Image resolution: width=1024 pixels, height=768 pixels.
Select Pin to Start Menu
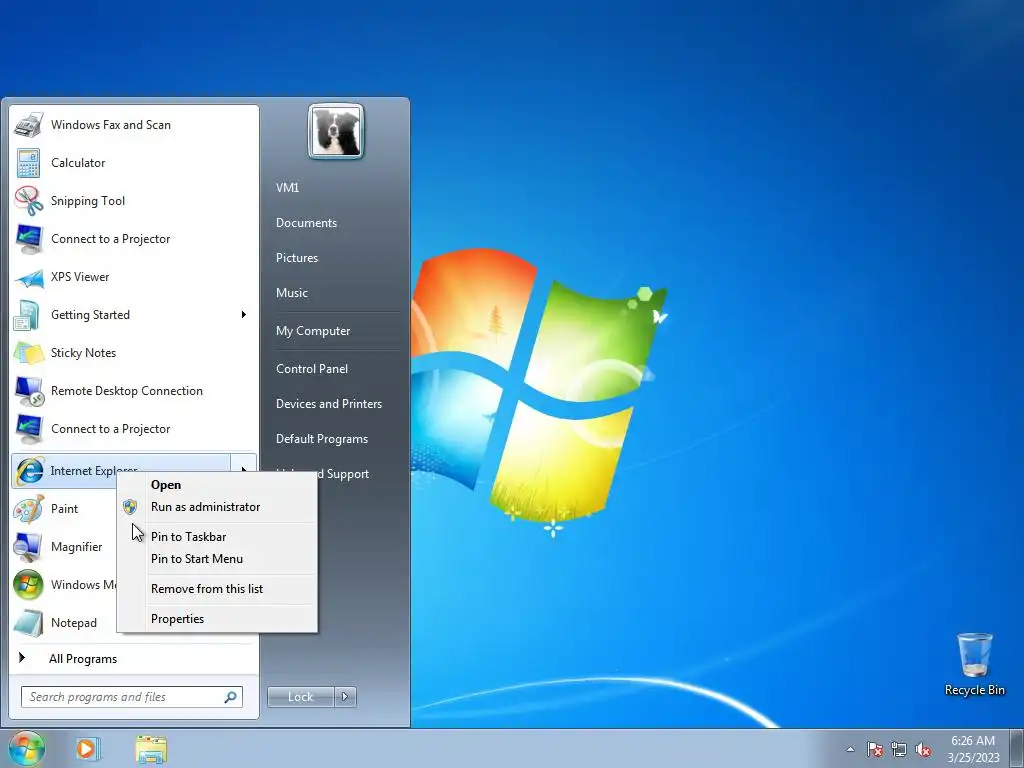click(197, 559)
